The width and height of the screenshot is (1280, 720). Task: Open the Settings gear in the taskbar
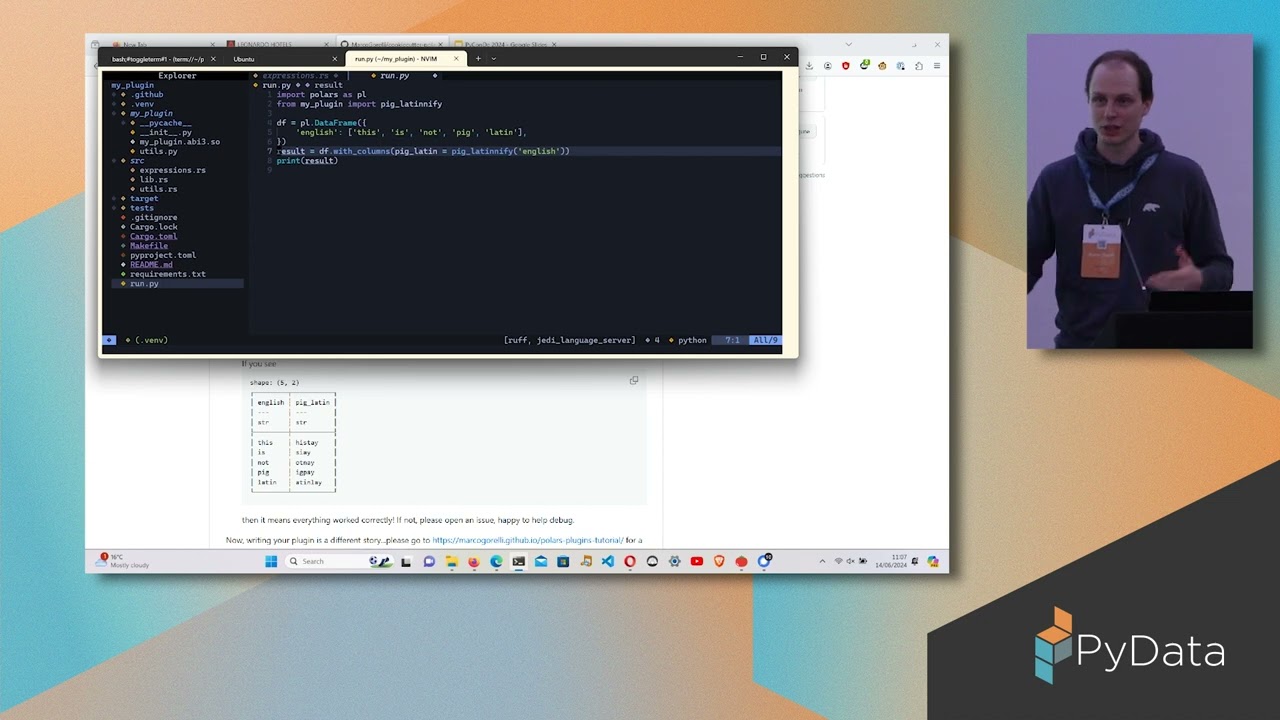tap(674, 561)
